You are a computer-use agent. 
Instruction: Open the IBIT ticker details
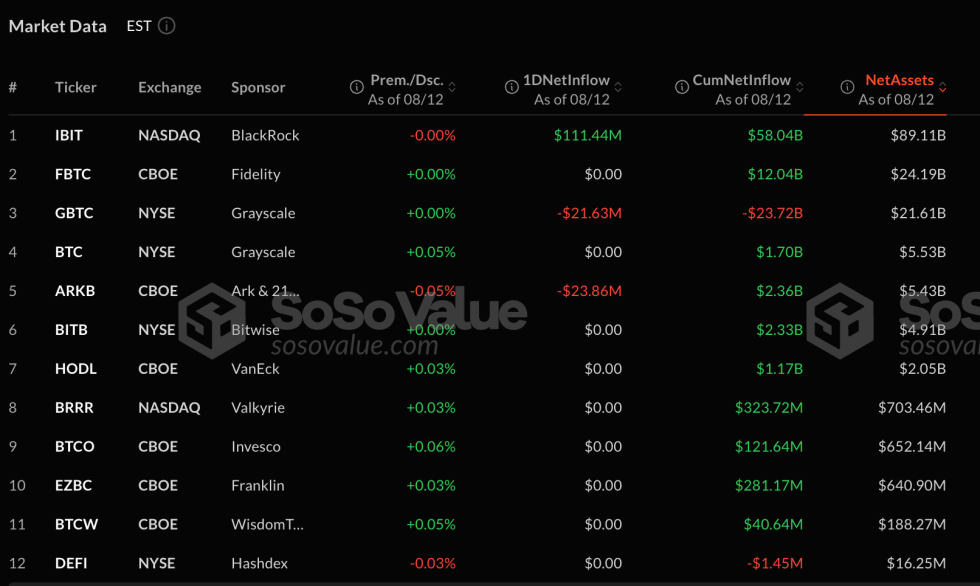tap(70, 135)
